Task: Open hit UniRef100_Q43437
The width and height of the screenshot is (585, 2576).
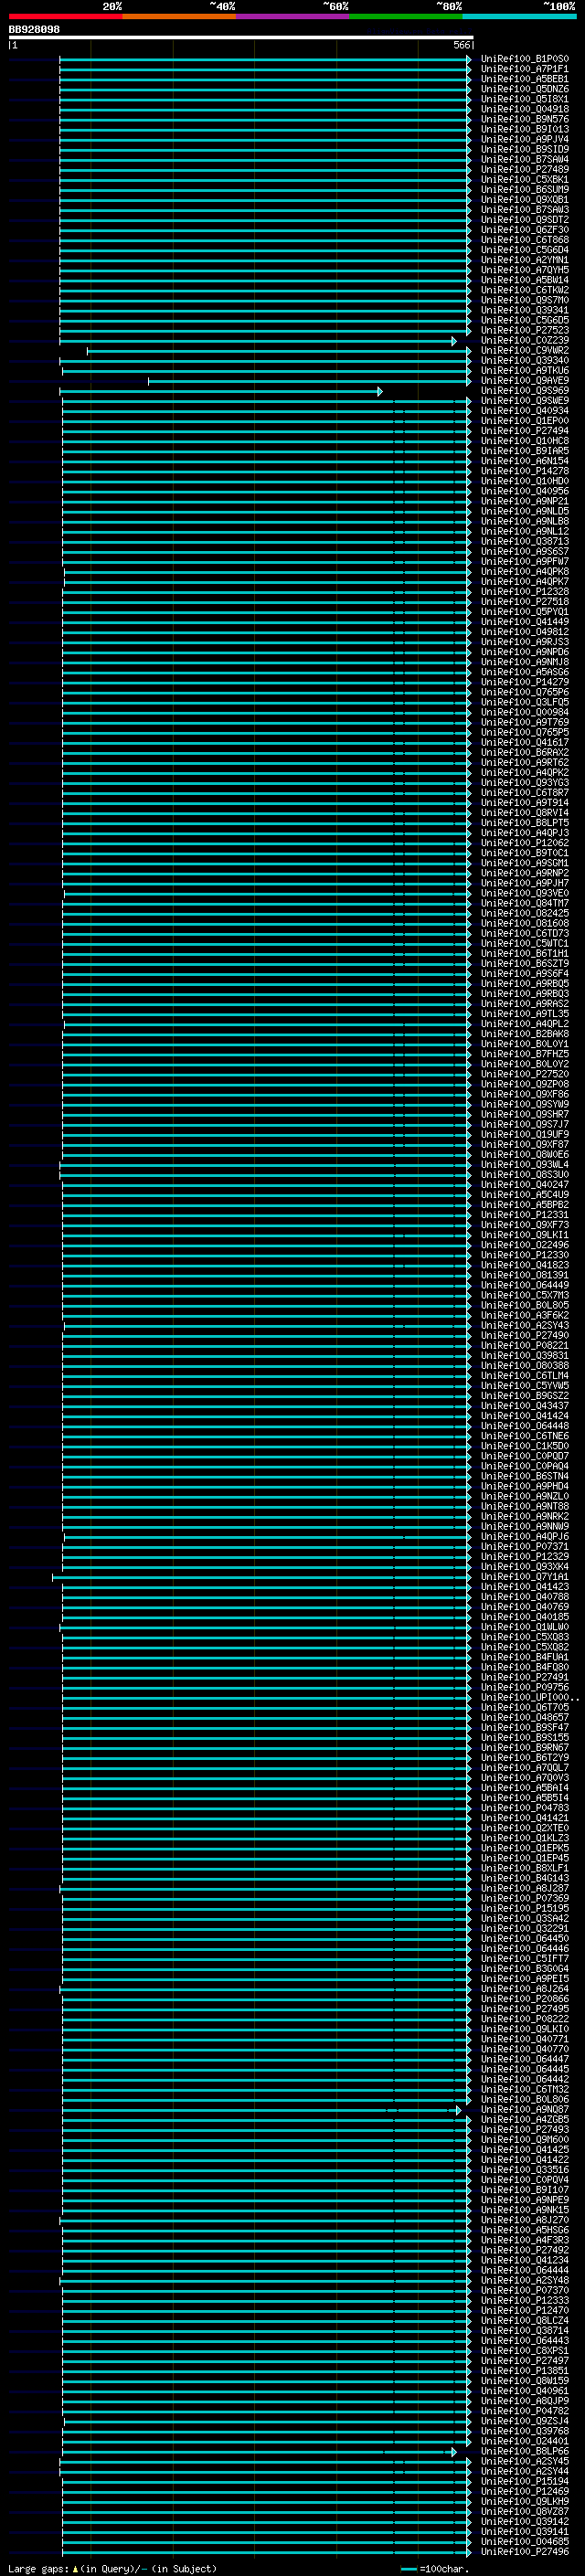Action: (524, 1406)
